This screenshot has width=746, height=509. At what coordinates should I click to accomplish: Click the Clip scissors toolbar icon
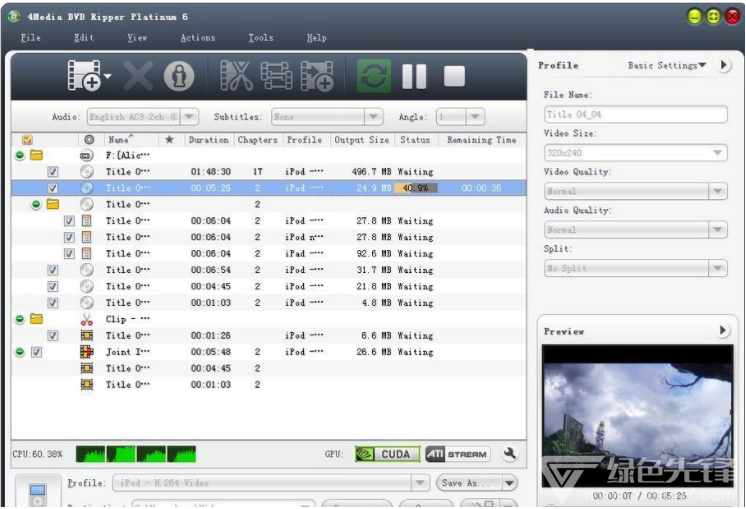(x=236, y=76)
